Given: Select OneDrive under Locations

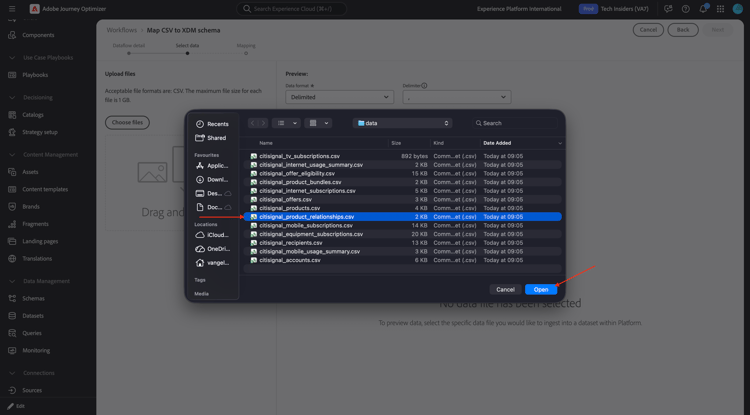Looking at the screenshot, I should [212, 249].
